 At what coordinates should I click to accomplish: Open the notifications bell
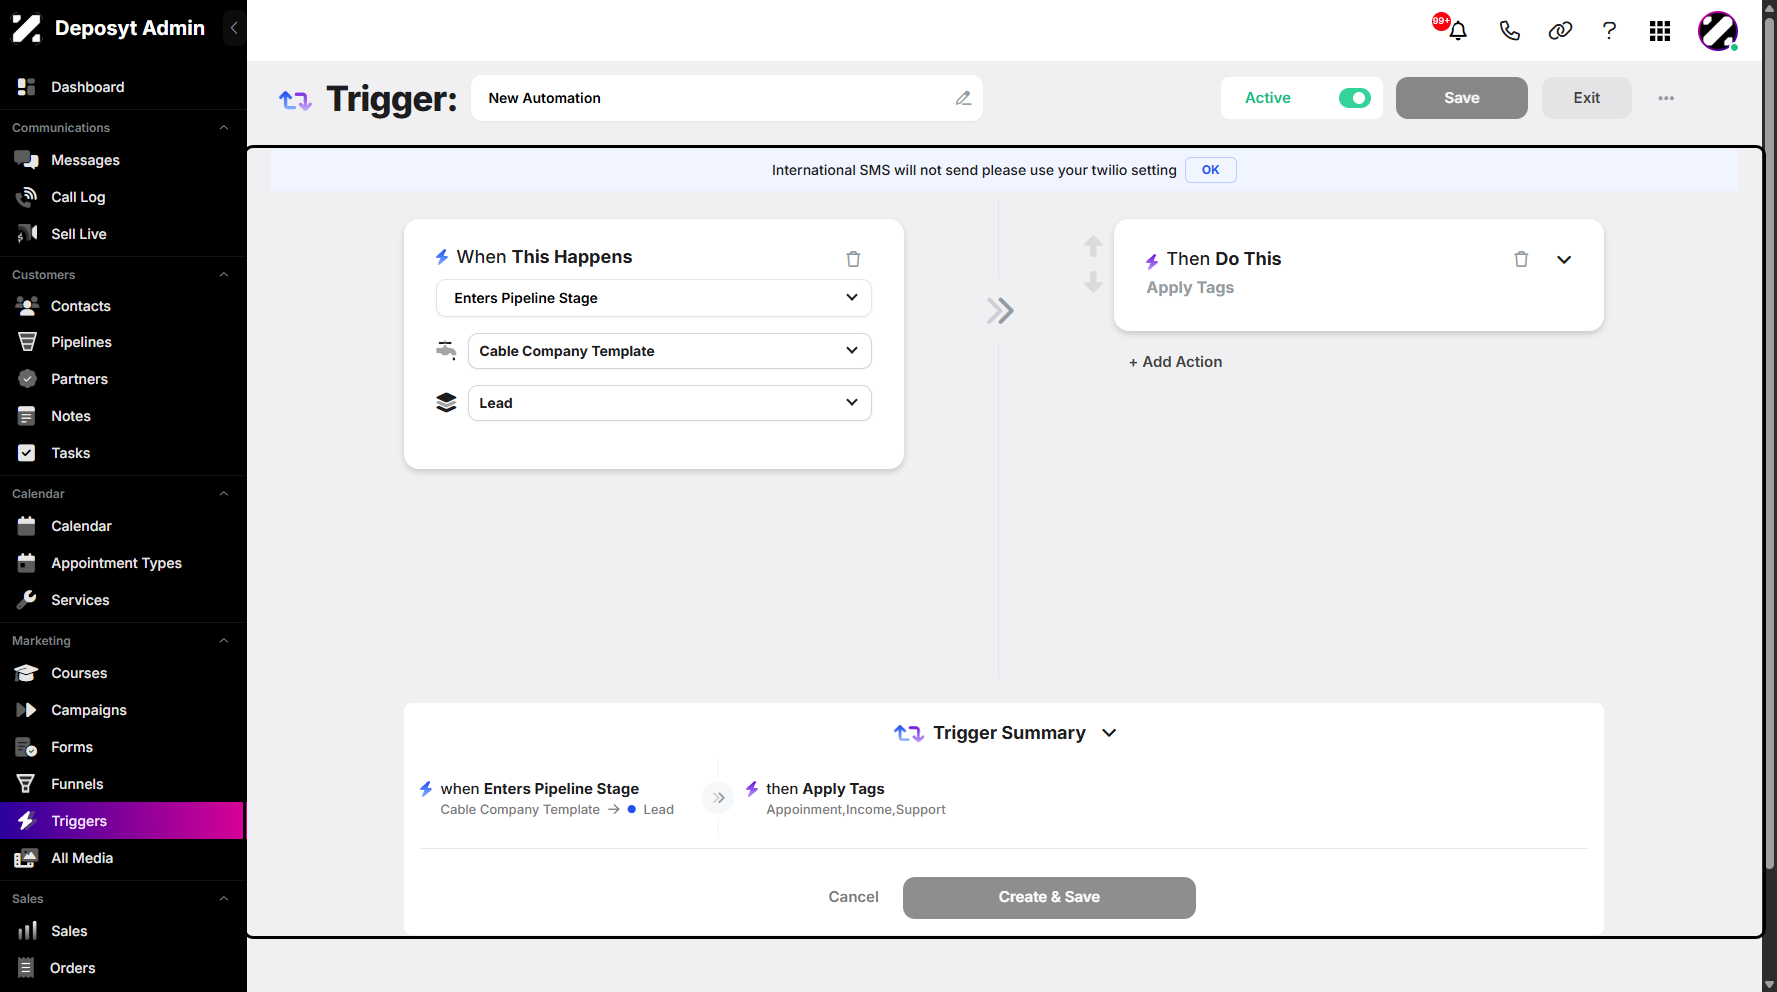point(1458,31)
